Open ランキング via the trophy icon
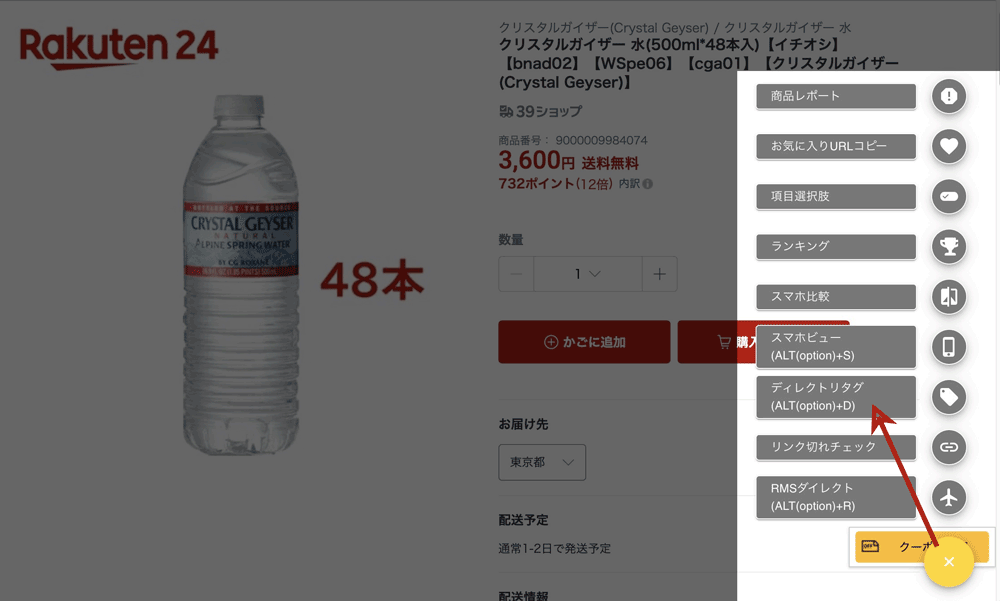 tap(948, 246)
